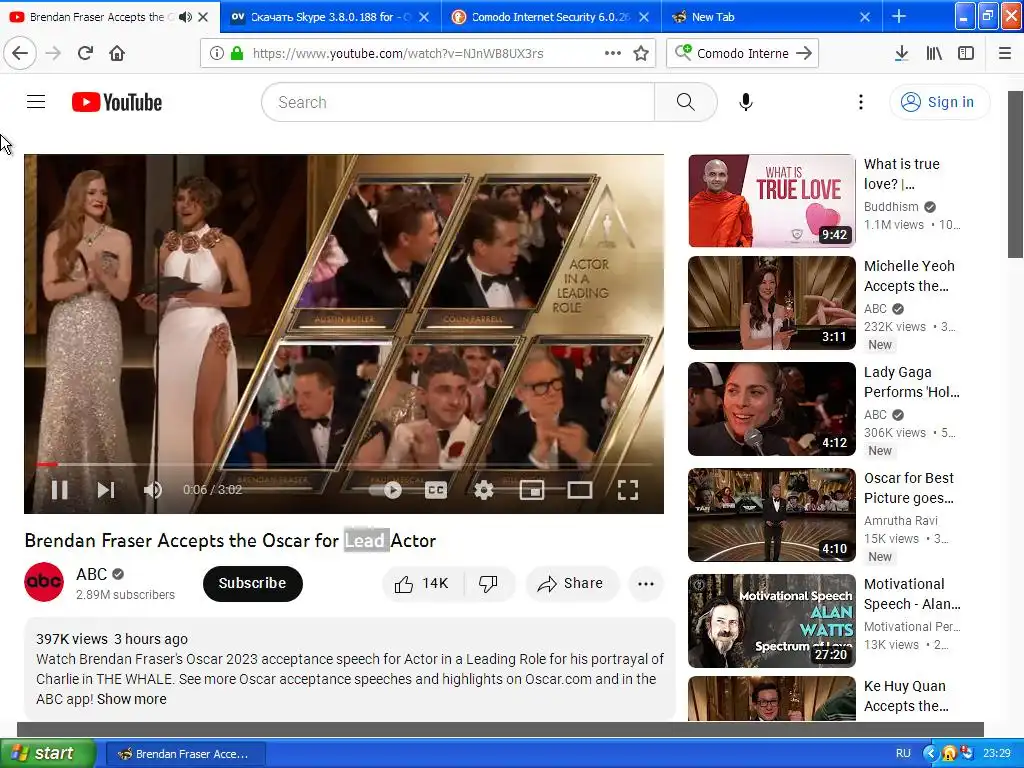Click the YouTube search magnifier button
This screenshot has width=1024, height=768.
[x=686, y=102]
